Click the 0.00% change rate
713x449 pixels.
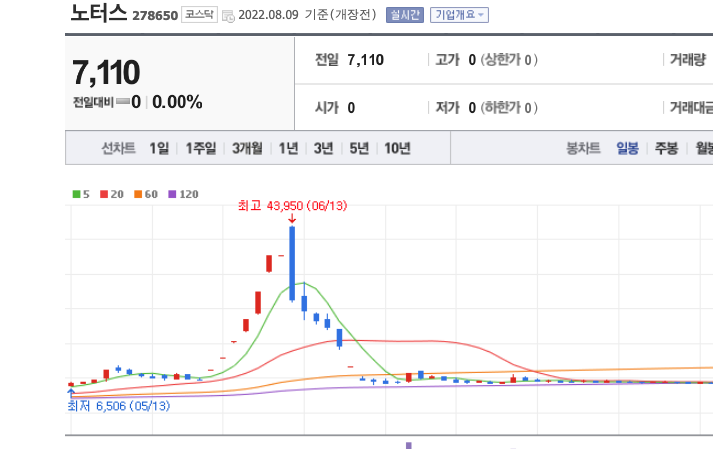(177, 102)
